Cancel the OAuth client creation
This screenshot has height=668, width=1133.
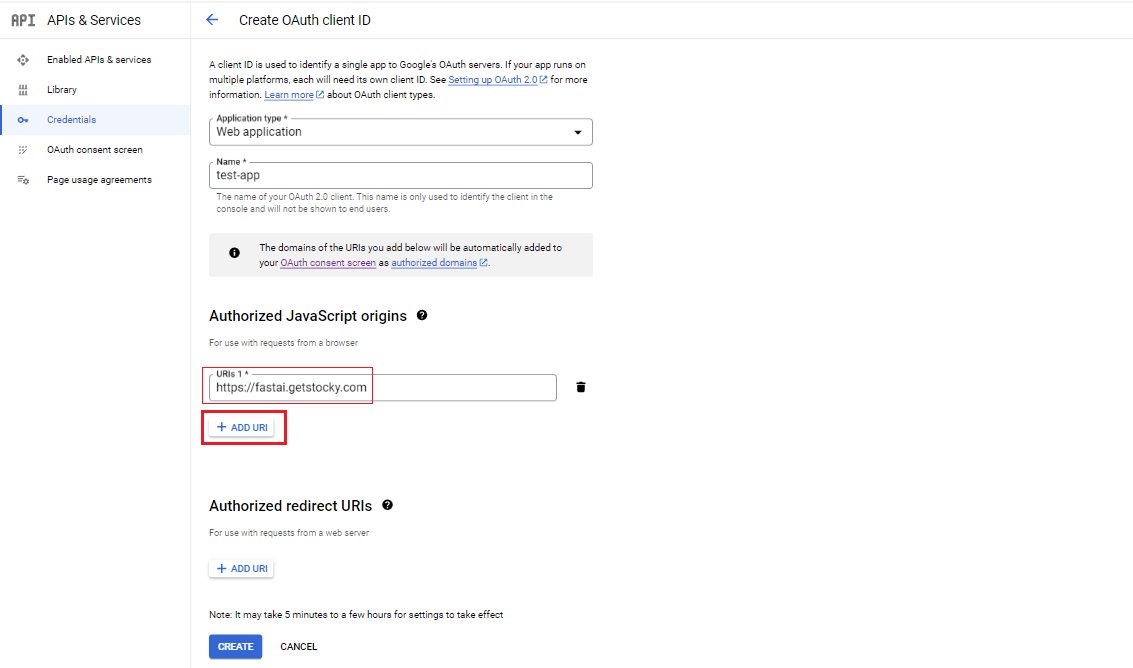[298, 647]
